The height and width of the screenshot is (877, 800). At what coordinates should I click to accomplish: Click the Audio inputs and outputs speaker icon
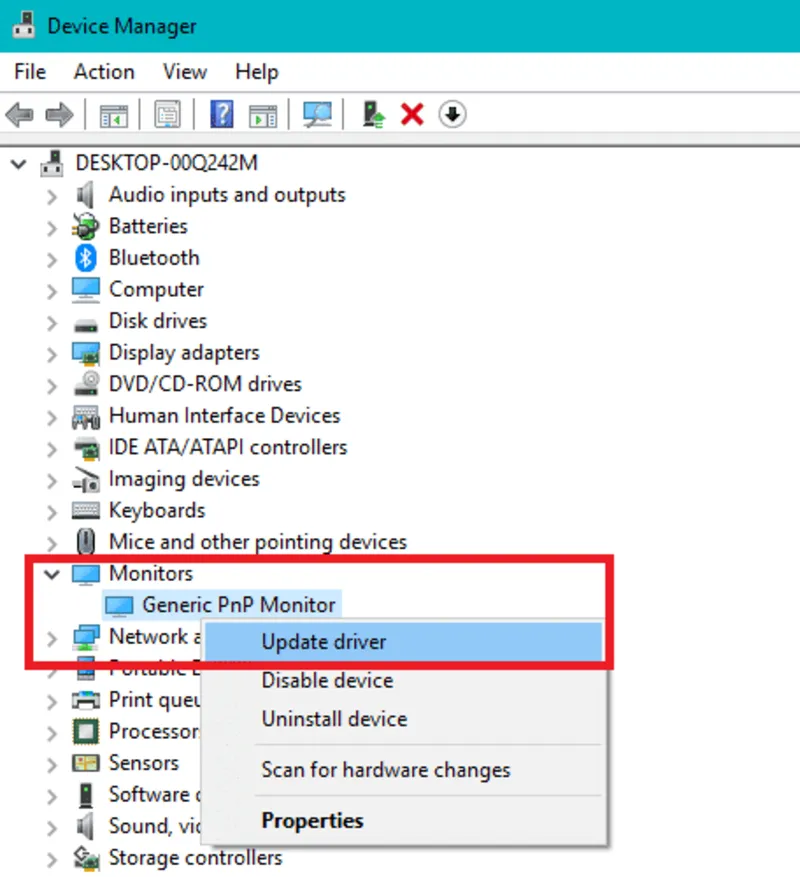(x=85, y=195)
